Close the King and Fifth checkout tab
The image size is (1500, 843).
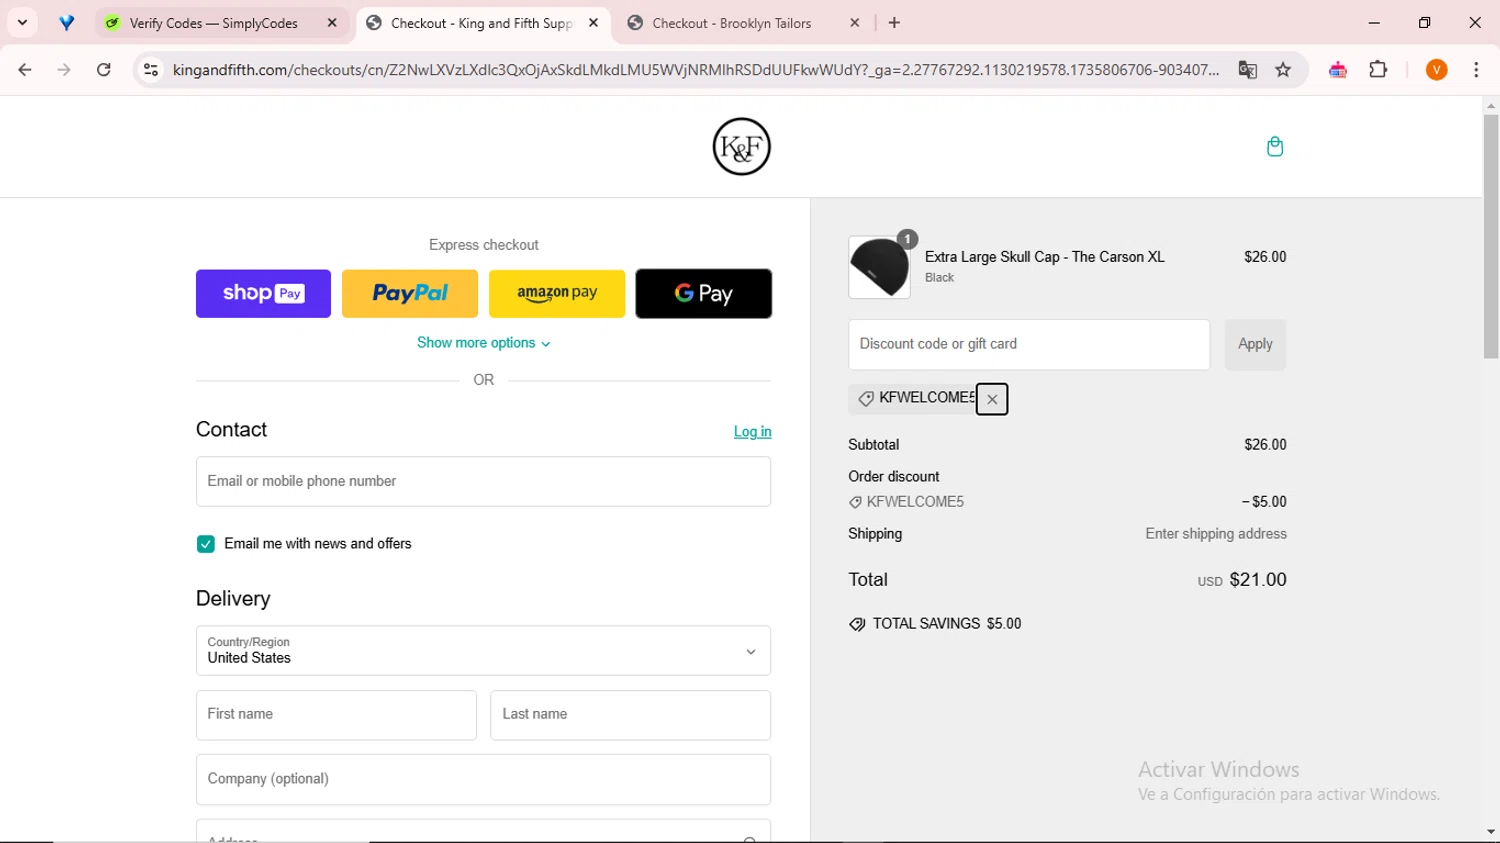coord(593,23)
